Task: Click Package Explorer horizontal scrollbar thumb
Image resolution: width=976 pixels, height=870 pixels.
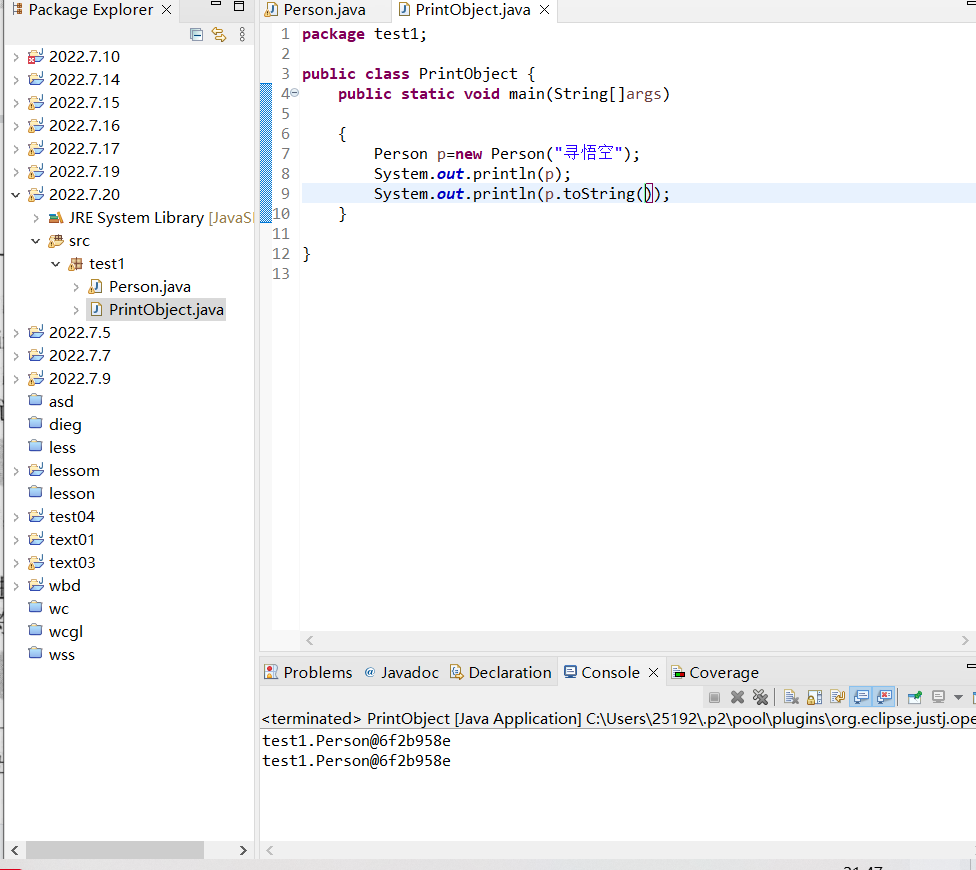Action: pyautogui.click(x=115, y=850)
